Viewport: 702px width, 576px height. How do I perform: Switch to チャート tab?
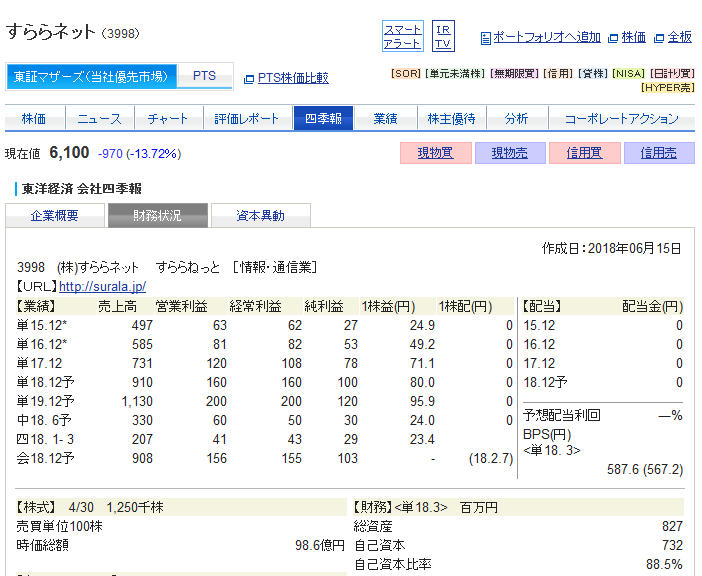pyautogui.click(x=168, y=119)
